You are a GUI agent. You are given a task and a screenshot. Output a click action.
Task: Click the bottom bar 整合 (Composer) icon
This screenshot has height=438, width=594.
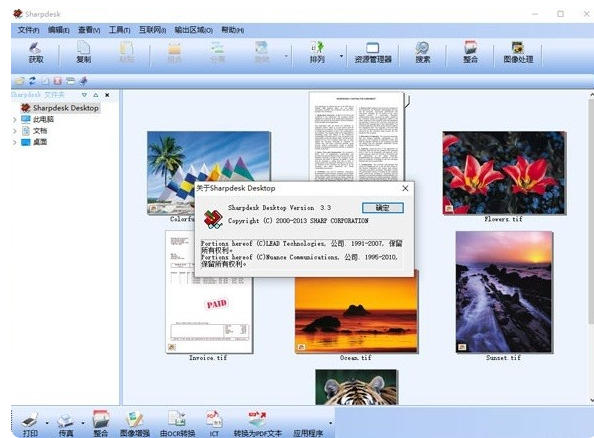point(101,424)
